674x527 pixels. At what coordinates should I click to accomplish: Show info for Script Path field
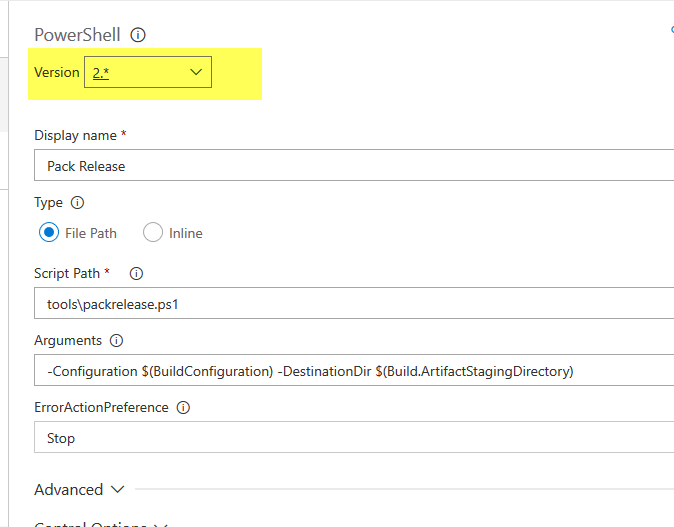click(137, 273)
